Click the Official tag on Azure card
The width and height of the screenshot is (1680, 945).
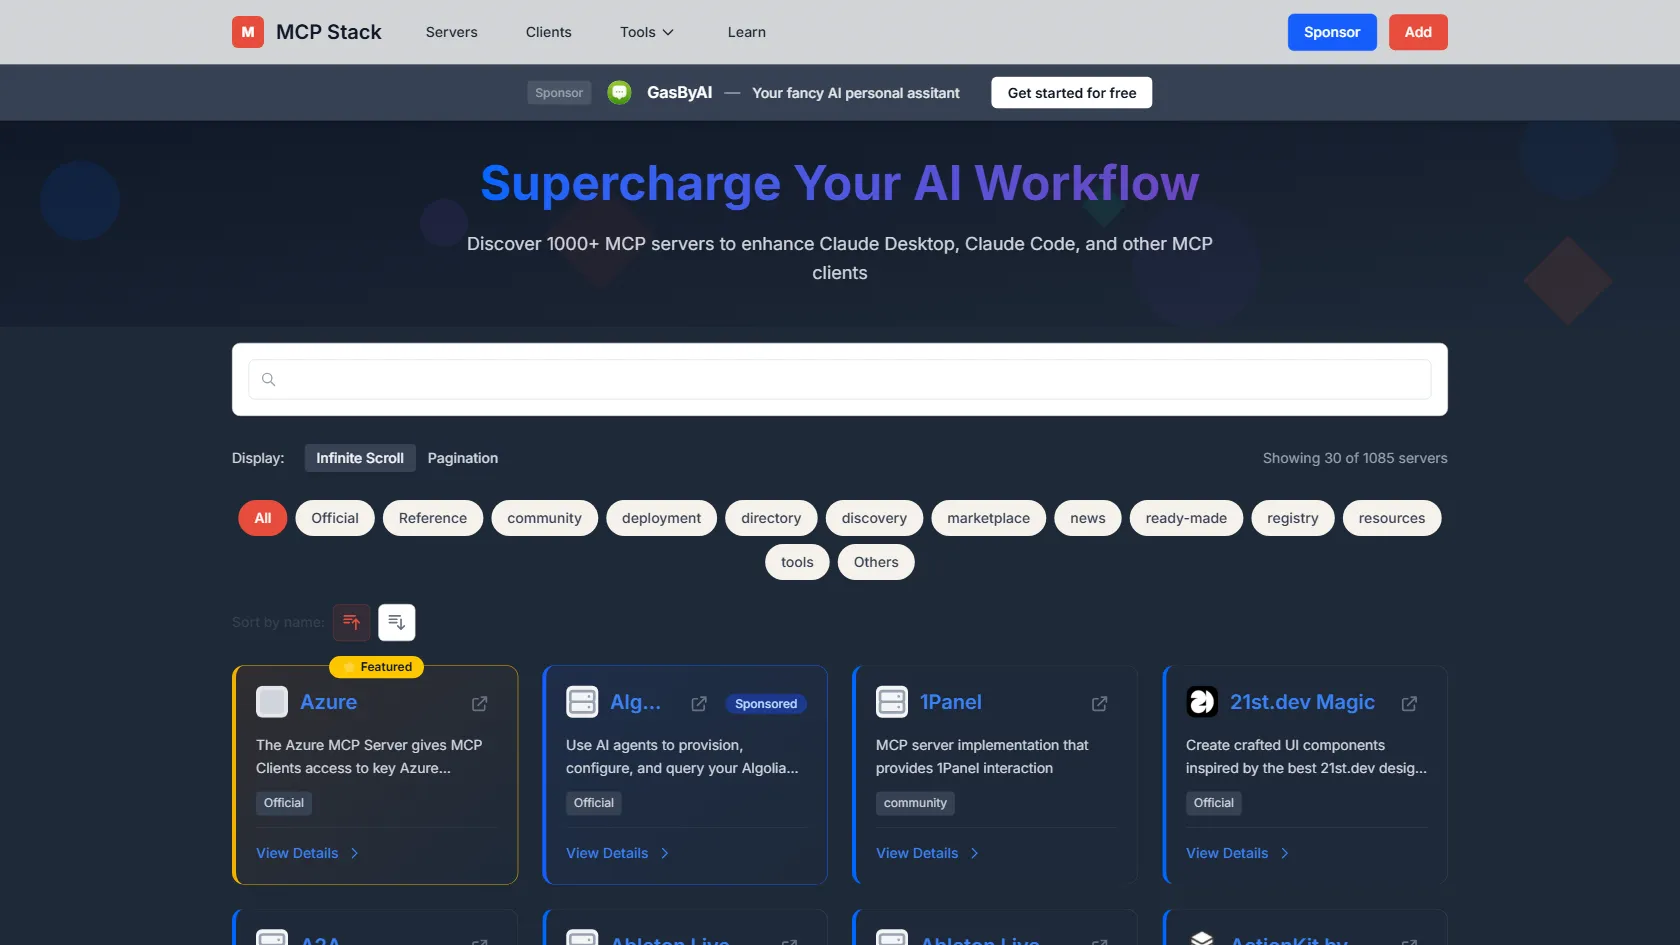pos(284,803)
